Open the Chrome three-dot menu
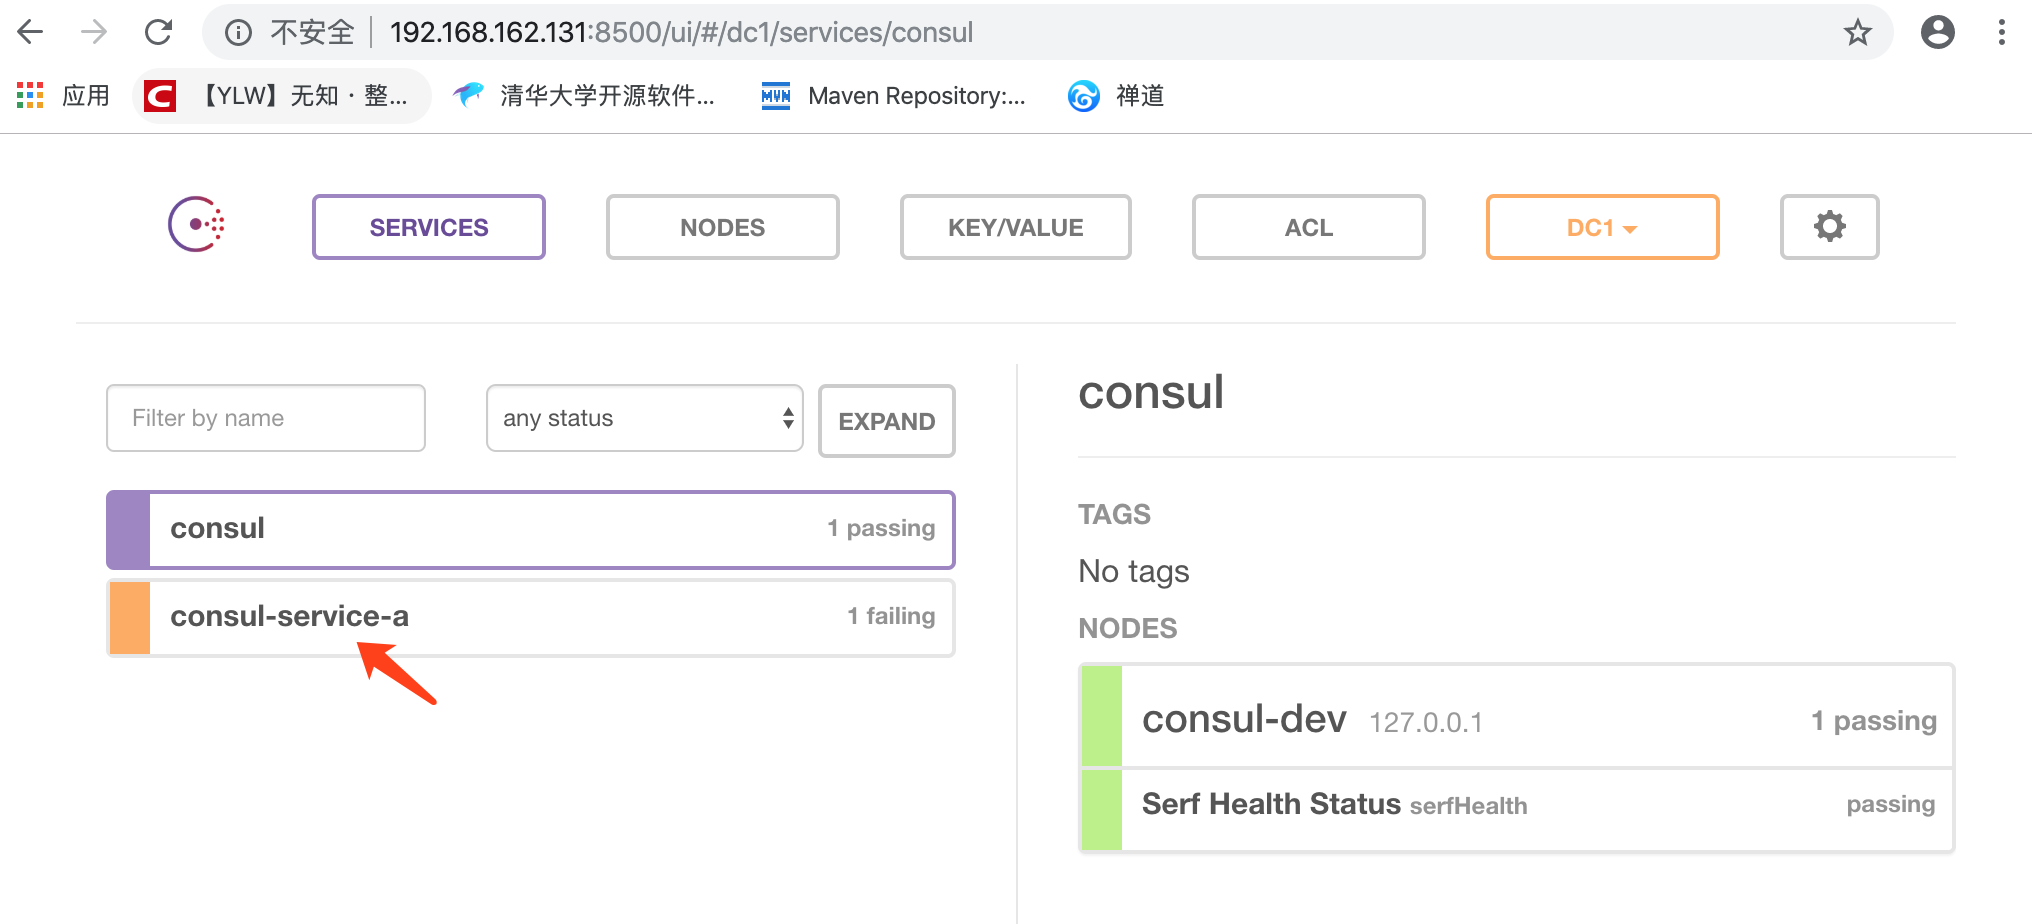2032x924 pixels. click(x=2001, y=32)
